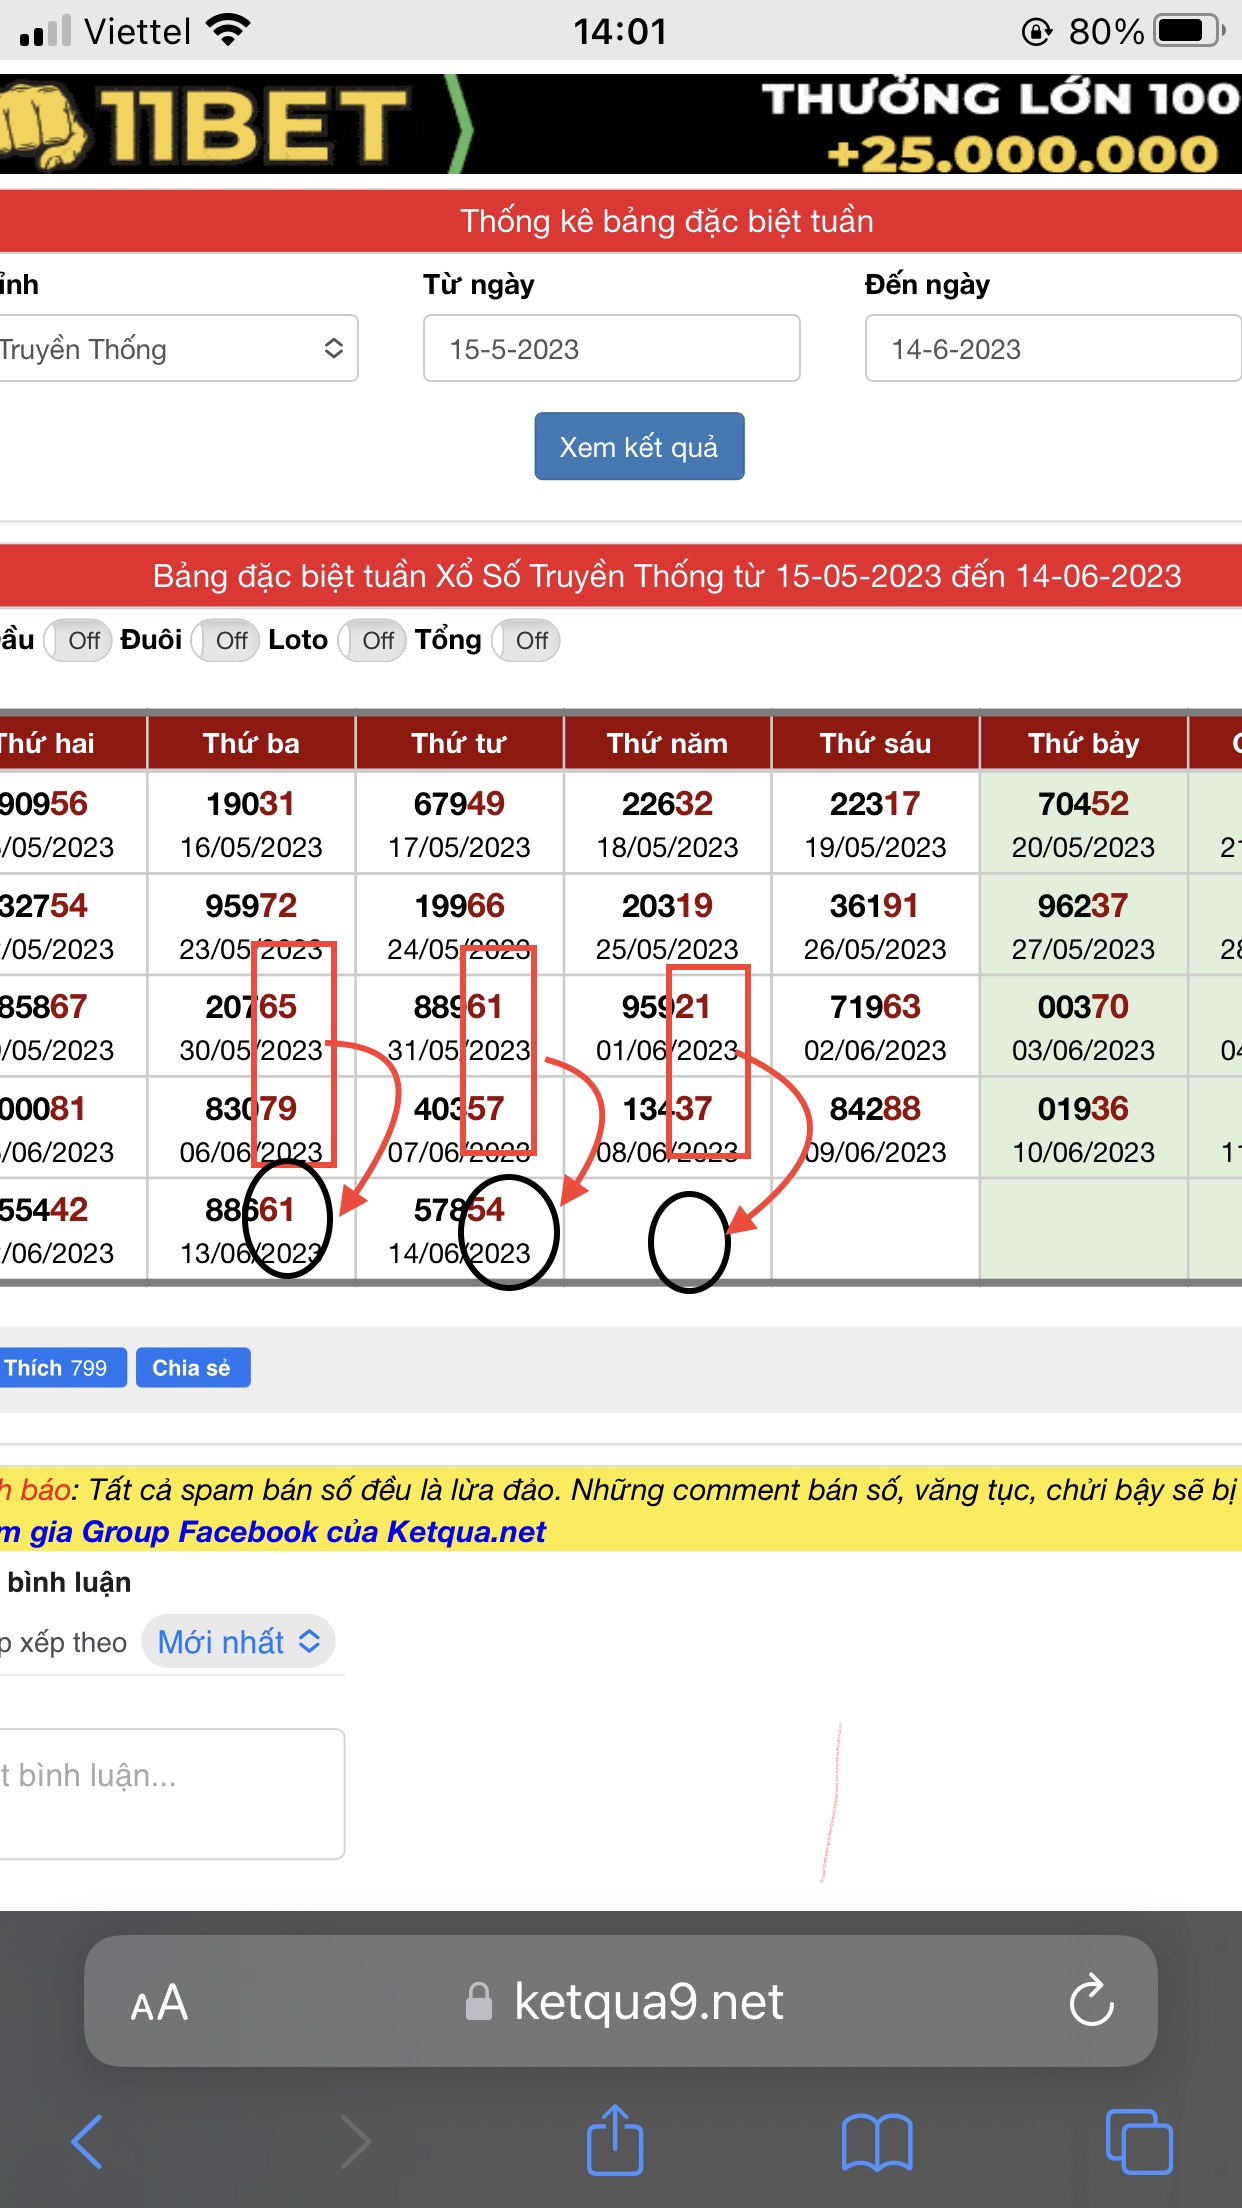
Task: Click the result 20319 on 25/05/2023
Action: [667, 905]
